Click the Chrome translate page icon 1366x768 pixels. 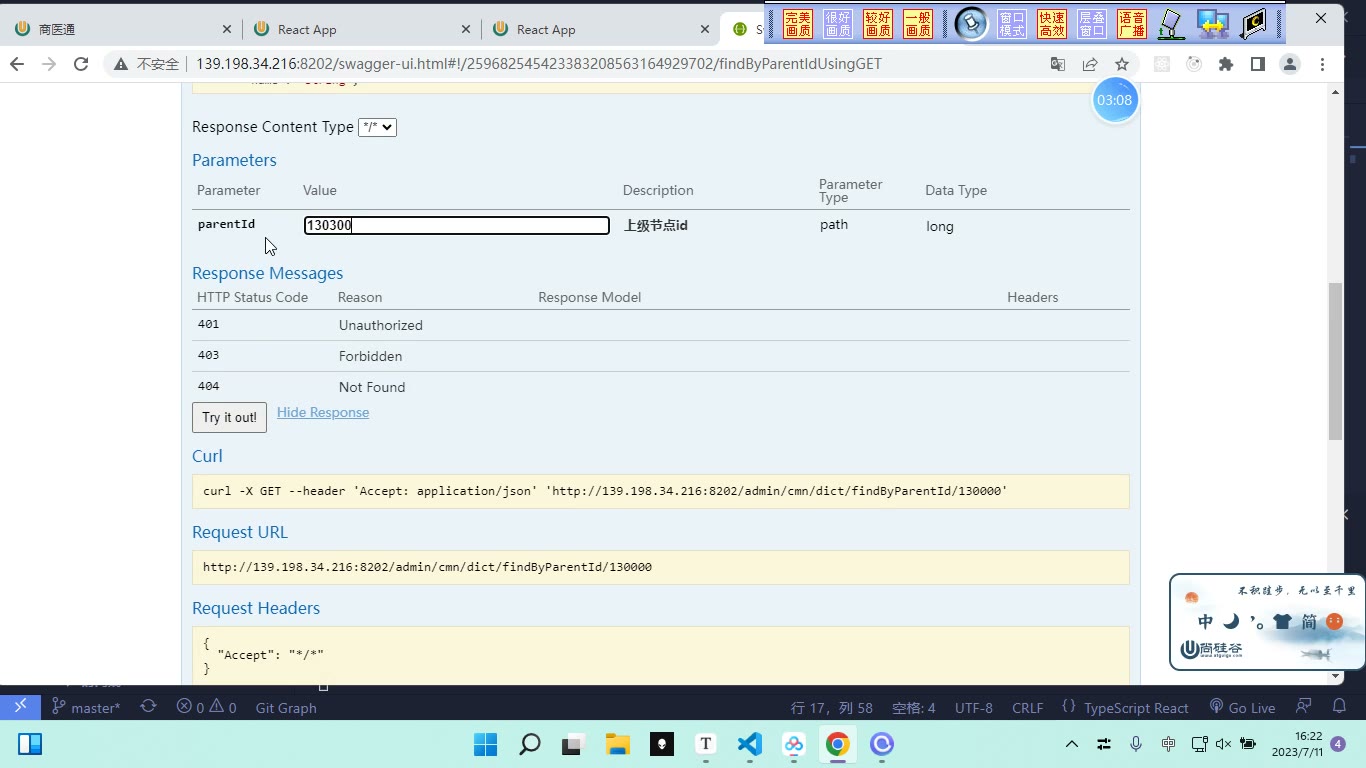[1058, 64]
